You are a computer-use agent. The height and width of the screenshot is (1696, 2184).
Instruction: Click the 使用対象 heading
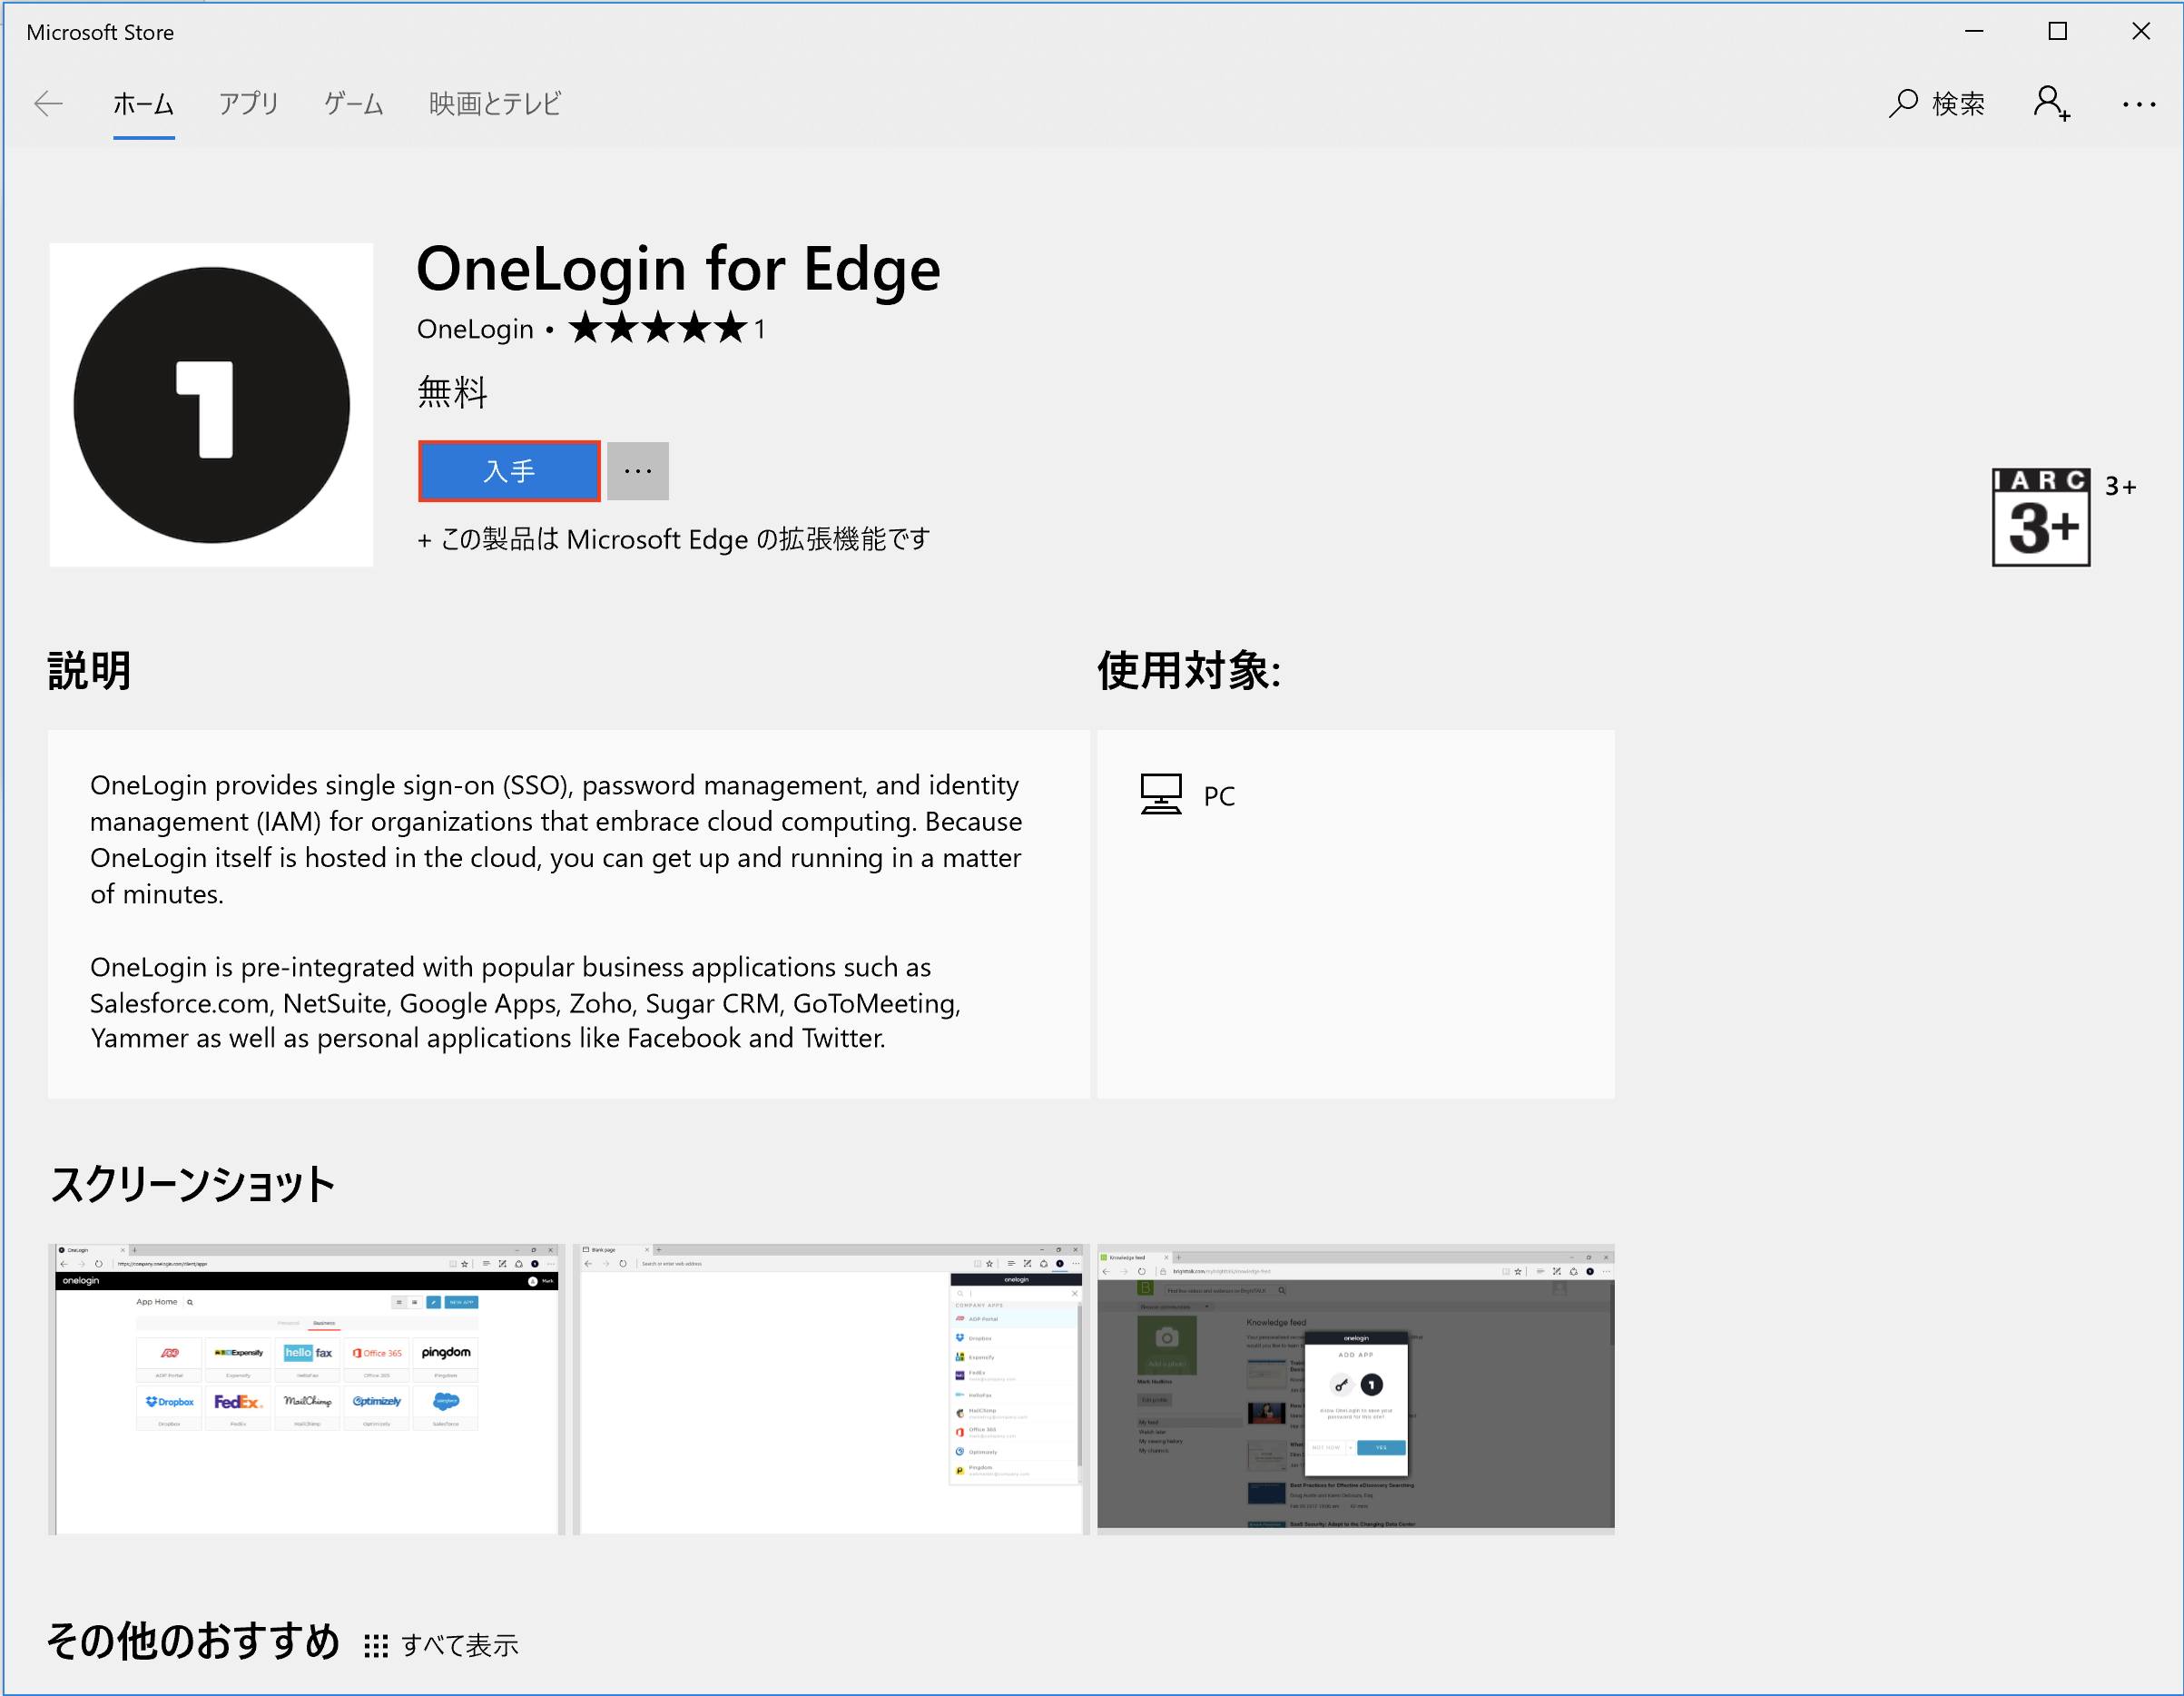pos(1189,670)
